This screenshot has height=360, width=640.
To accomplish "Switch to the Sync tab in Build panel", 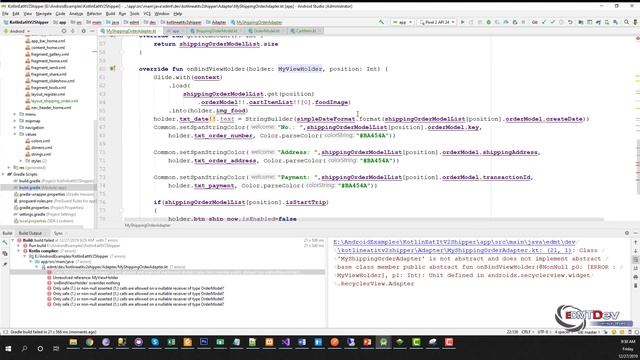I will point(58,233).
